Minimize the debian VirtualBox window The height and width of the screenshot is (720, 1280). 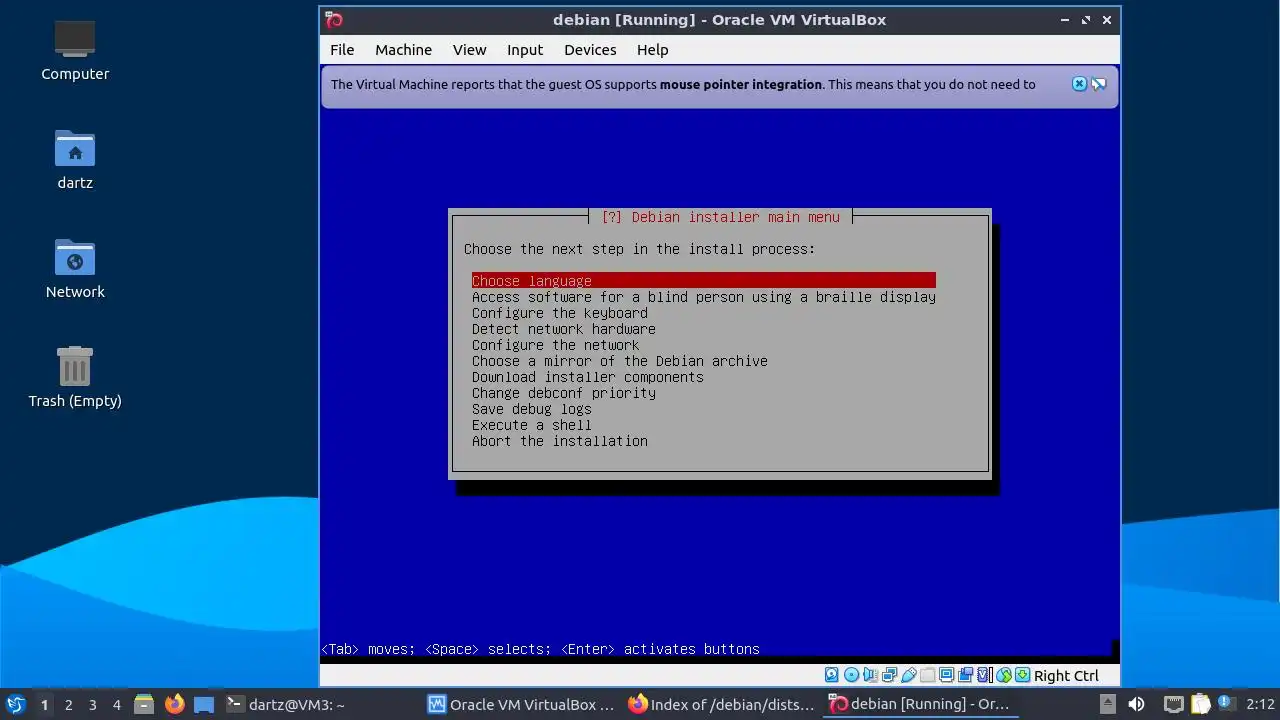tap(1067, 20)
